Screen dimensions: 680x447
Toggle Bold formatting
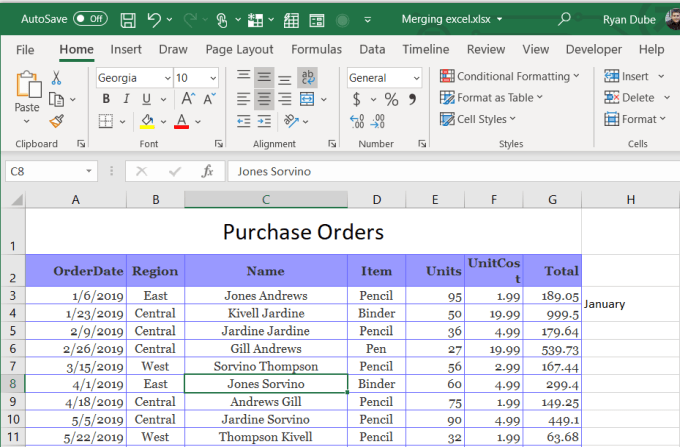tap(106, 99)
